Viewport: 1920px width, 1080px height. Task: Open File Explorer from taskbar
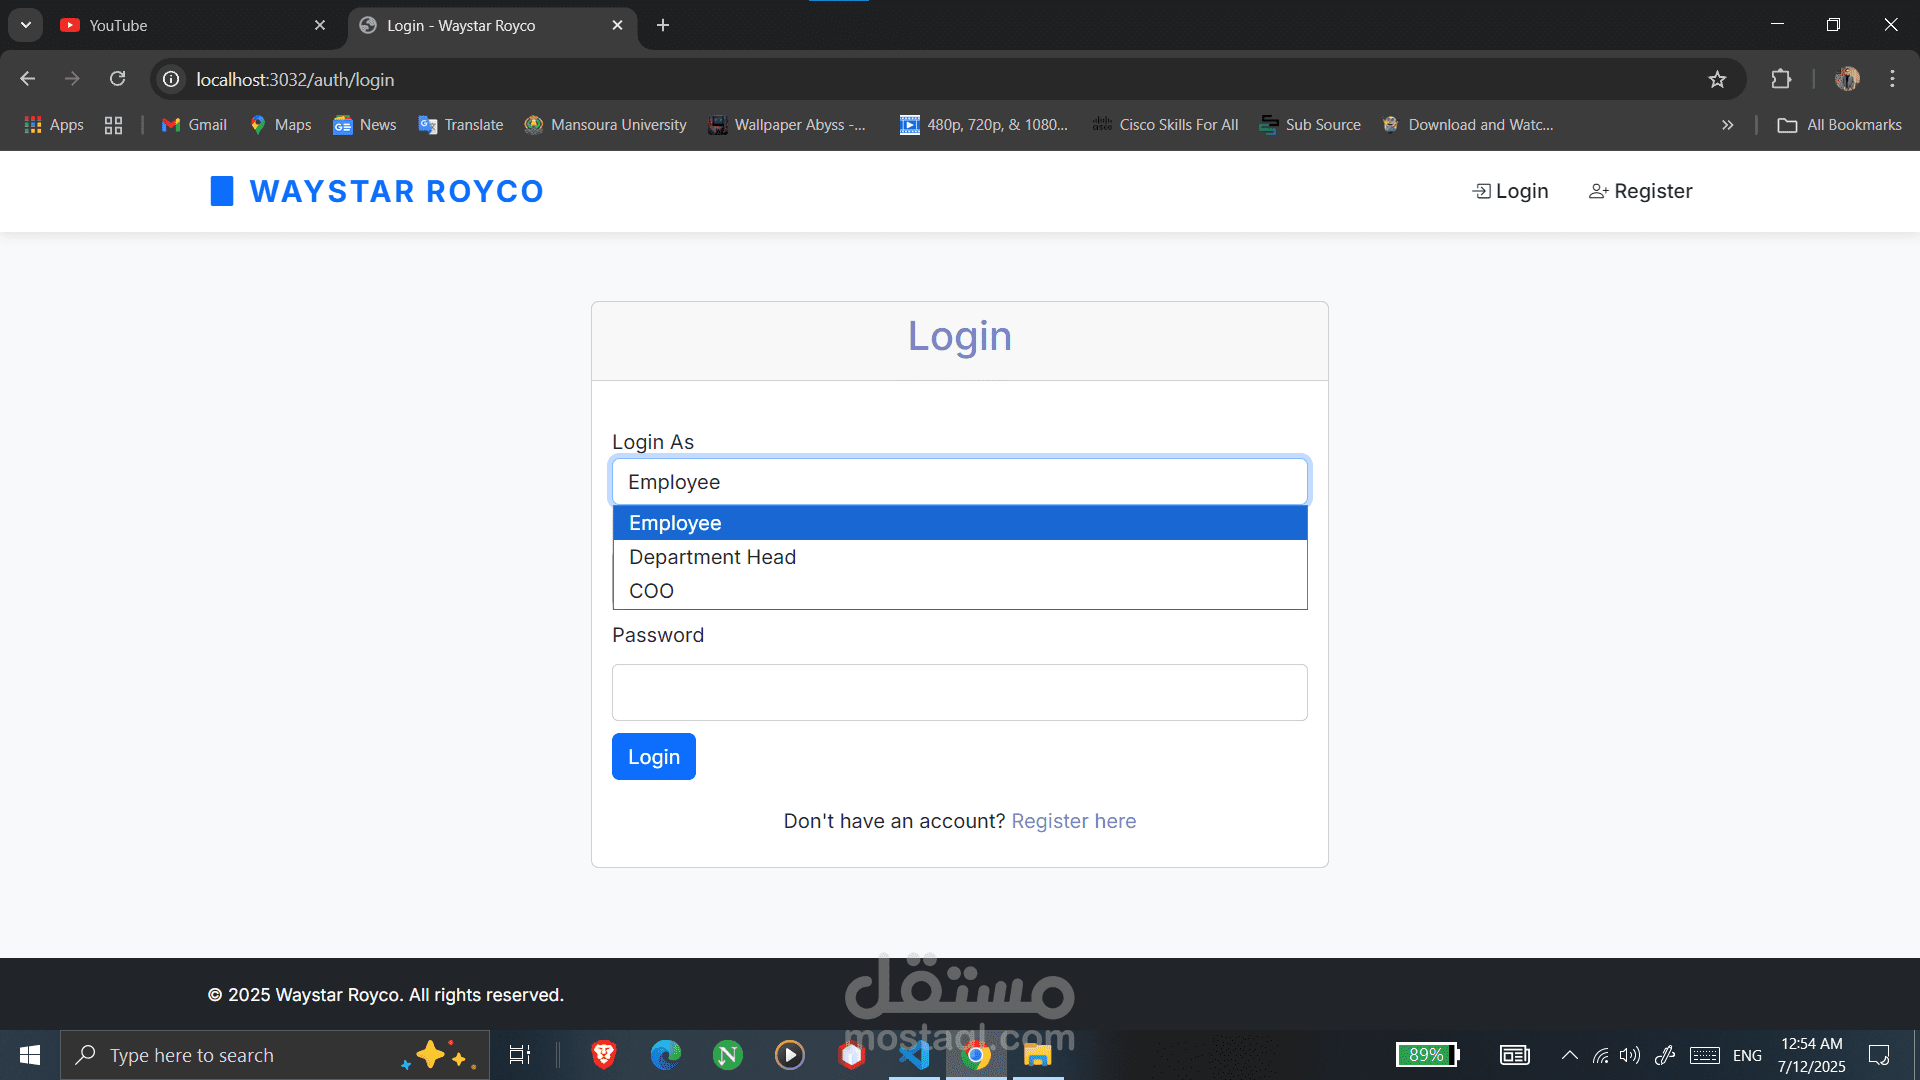1038,1055
